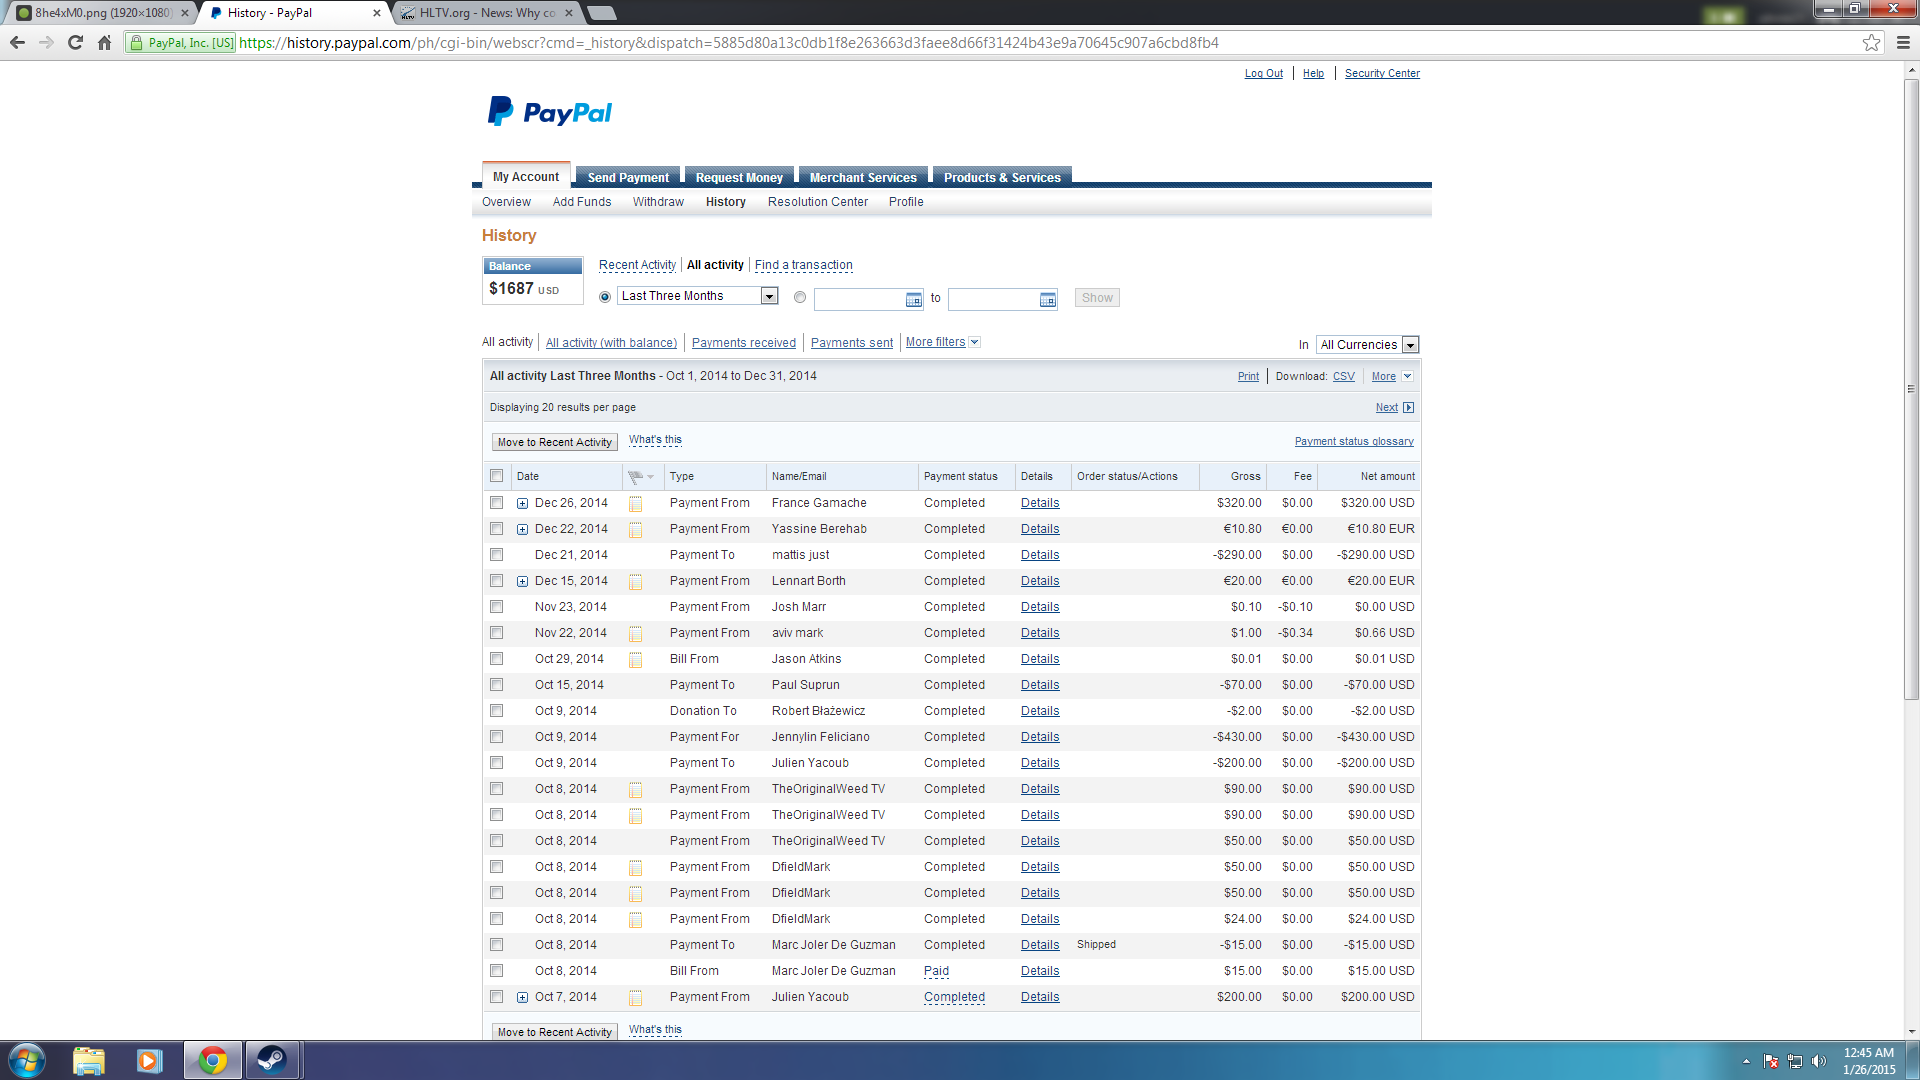1920x1080 pixels.
Task: Tick checkbox for mattis just payment
Action: pyautogui.click(x=496, y=555)
